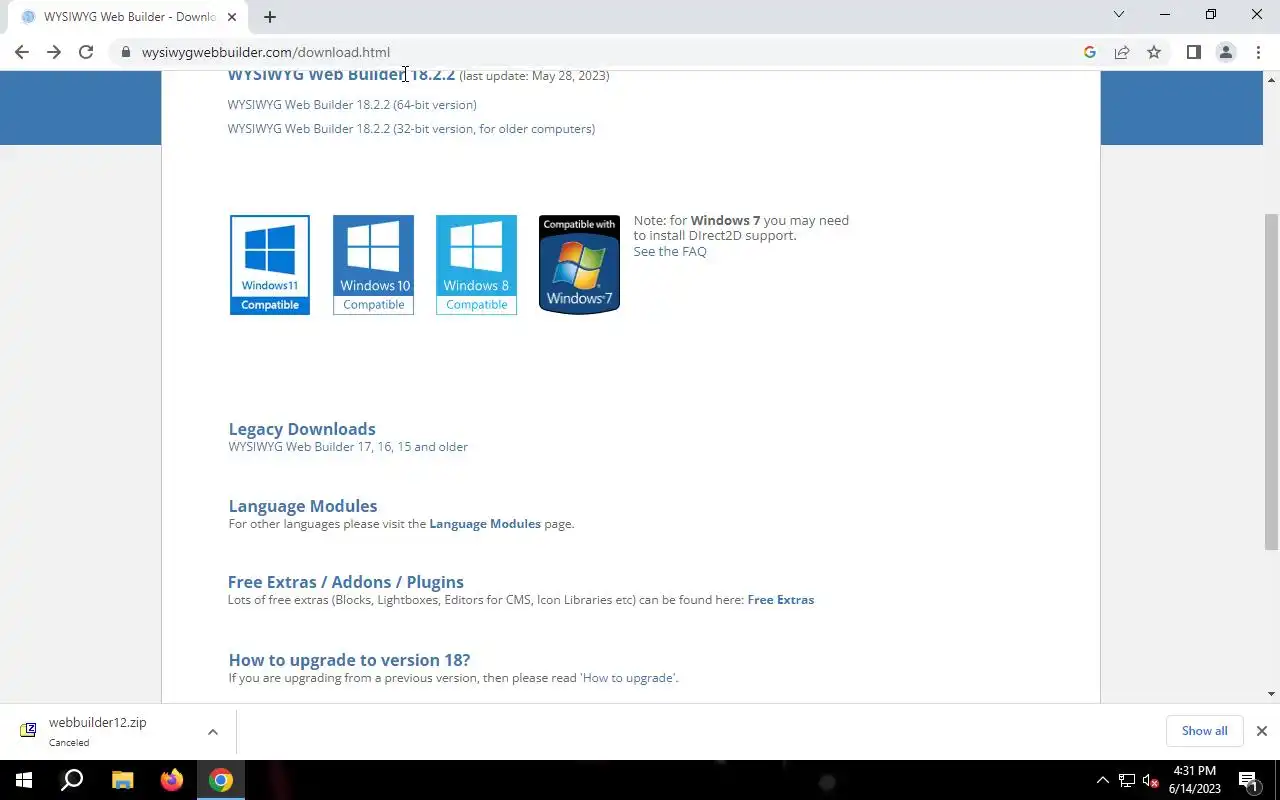Image resolution: width=1280 pixels, height=800 pixels.
Task: Open the network status tray icon
Action: 1127,780
